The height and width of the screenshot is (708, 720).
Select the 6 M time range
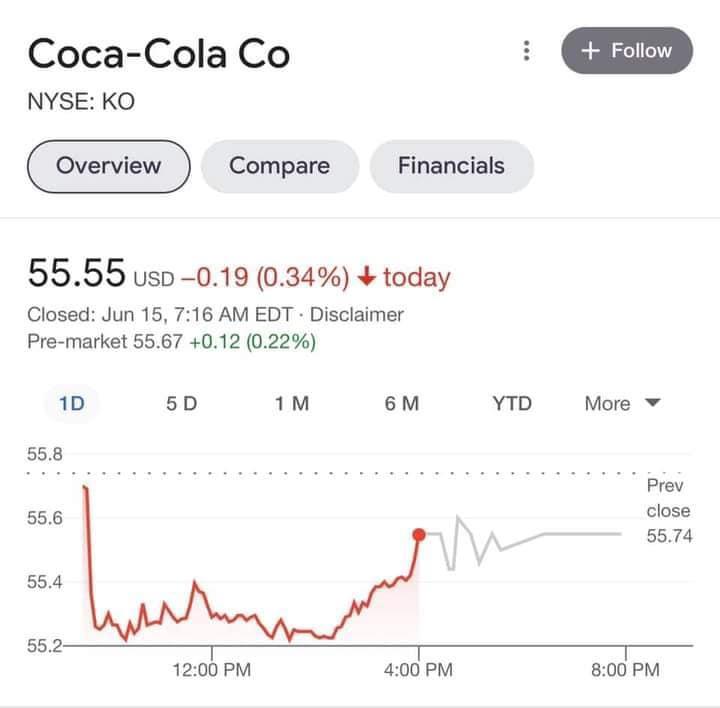[x=401, y=404]
